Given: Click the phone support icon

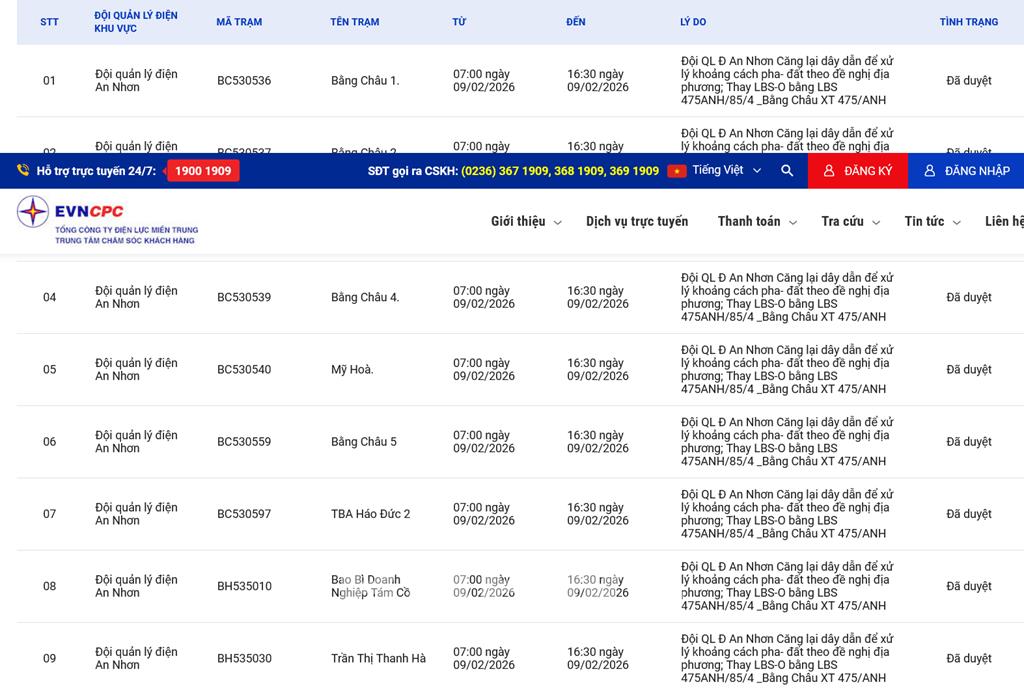Looking at the screenshot, I should pos(23,171).
